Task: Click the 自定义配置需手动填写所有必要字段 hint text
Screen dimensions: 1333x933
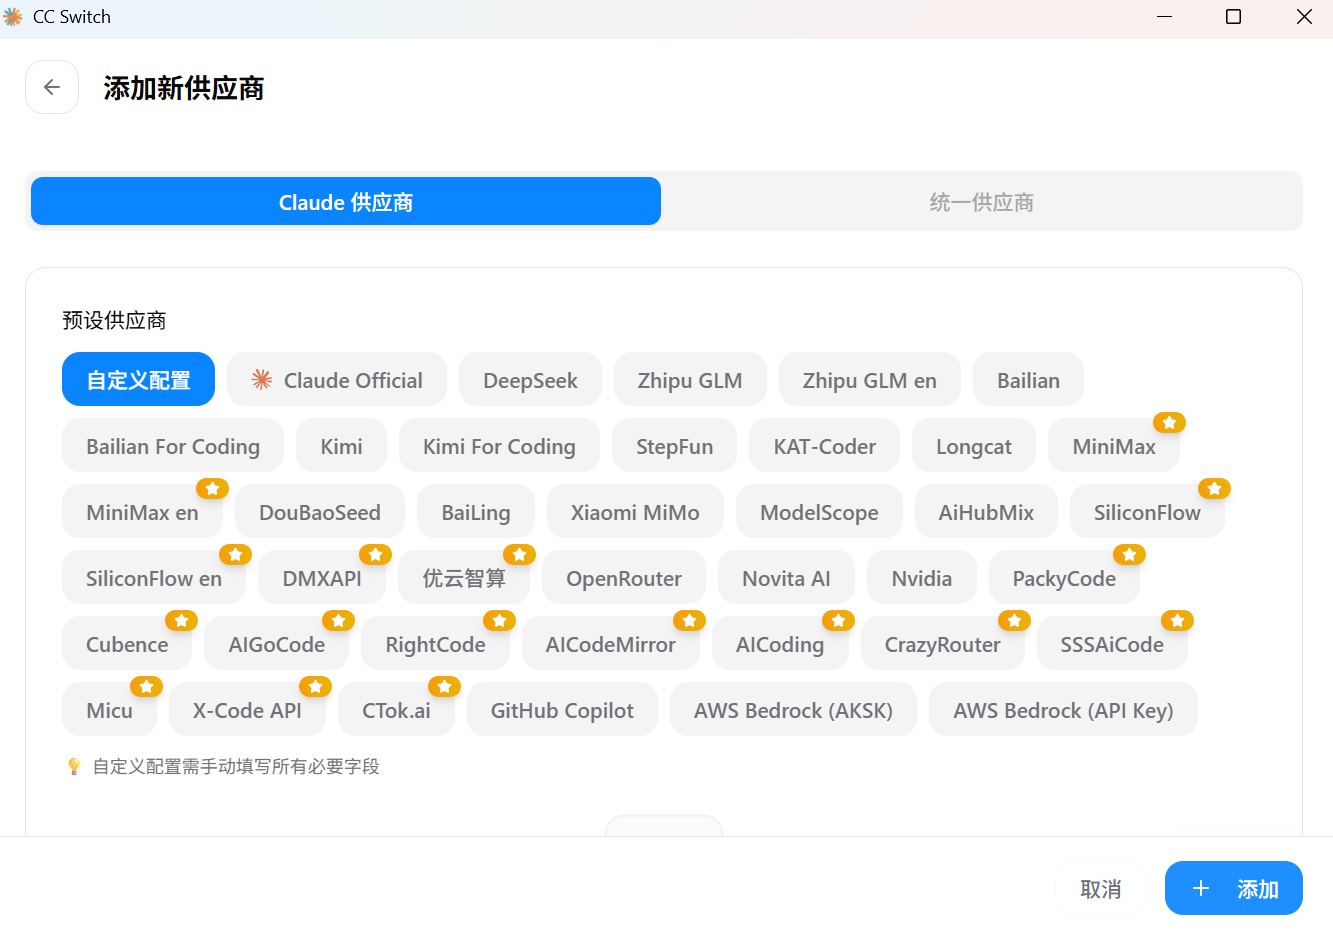Action: click(x=236, y=766)
